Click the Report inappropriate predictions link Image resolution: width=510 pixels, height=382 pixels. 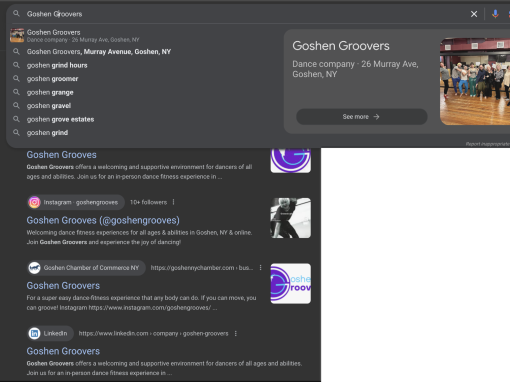click(x=488, y=144)
